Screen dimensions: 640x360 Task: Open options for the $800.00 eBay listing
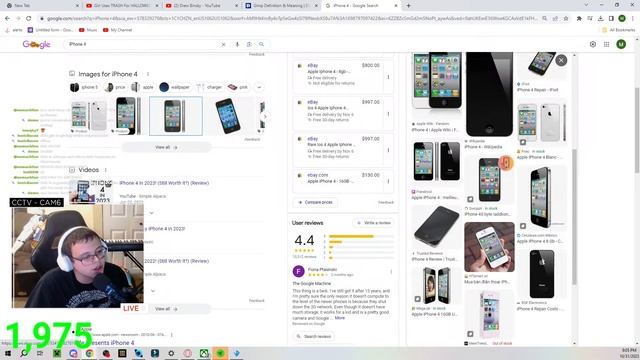coord(388,77)
